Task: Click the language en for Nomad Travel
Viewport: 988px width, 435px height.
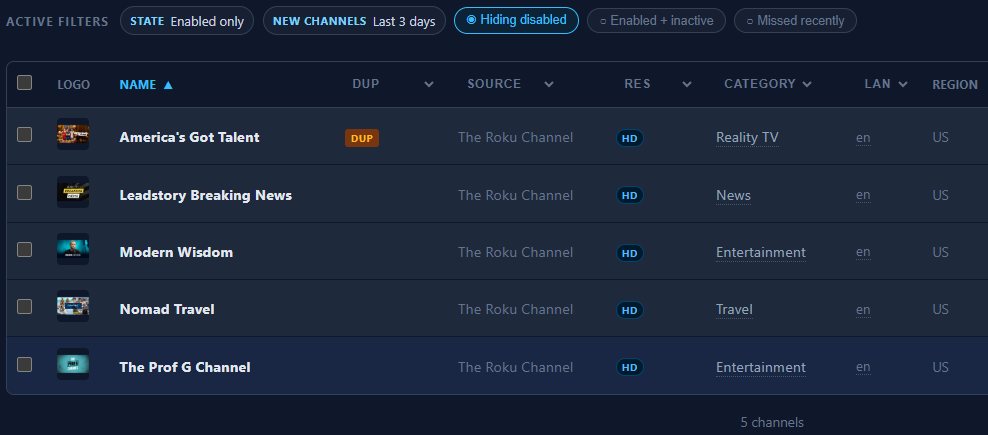Action: 863,310
